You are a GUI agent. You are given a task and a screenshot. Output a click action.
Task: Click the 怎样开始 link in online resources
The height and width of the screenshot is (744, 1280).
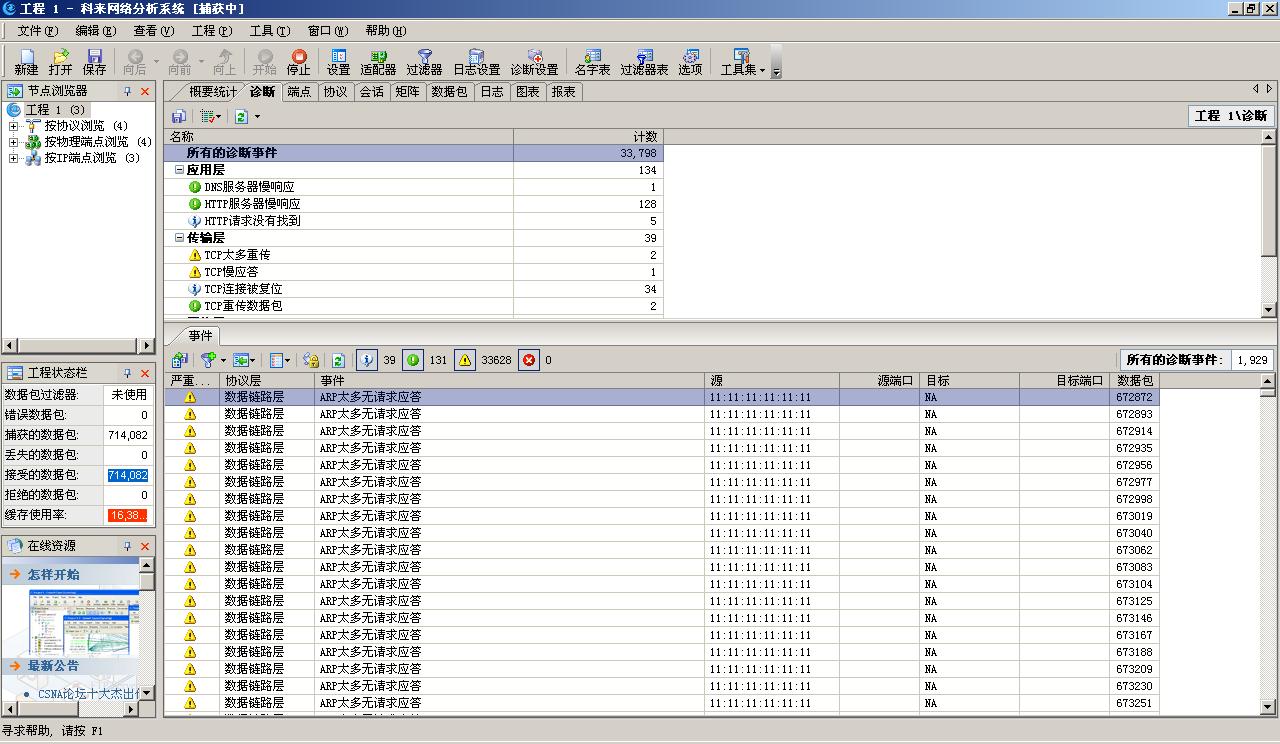pyautogui.click(x=54, y=575)
